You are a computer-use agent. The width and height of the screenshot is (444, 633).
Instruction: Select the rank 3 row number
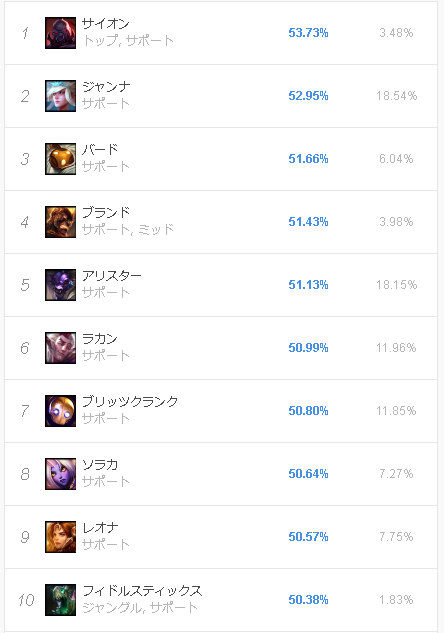coord(25,159)
